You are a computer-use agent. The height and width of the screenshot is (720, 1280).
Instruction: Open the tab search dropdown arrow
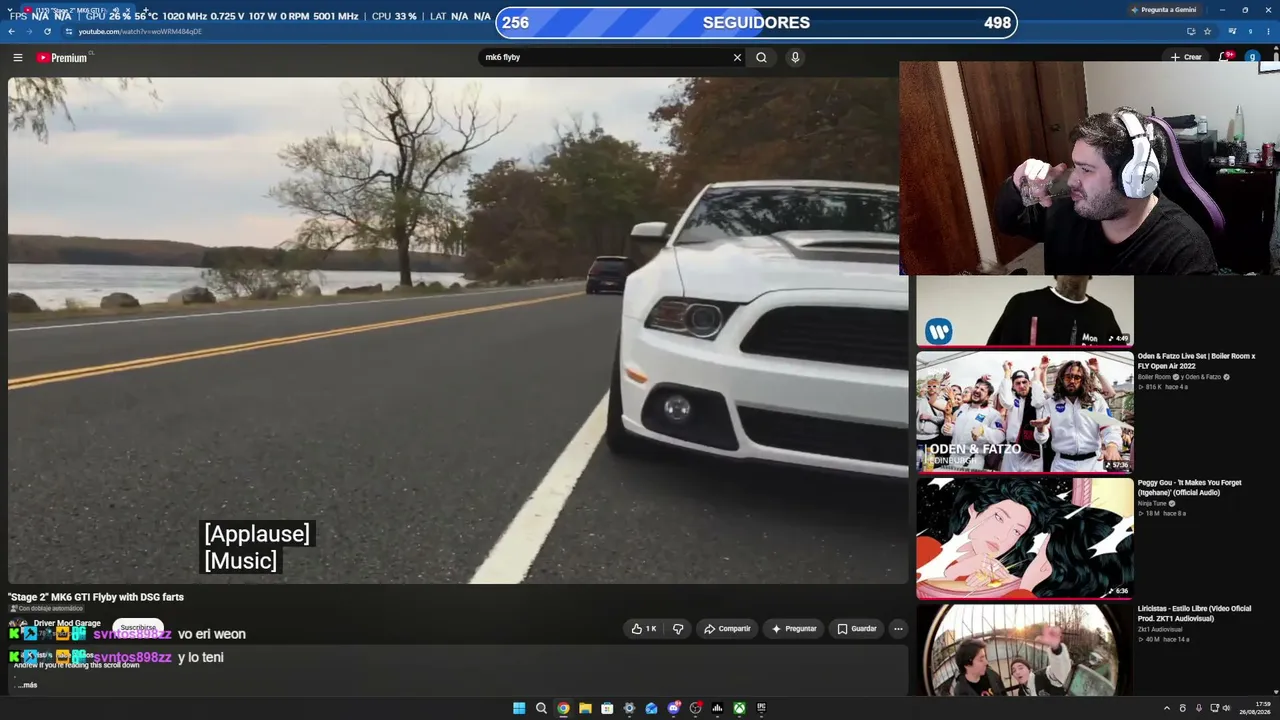coord(11,10)
